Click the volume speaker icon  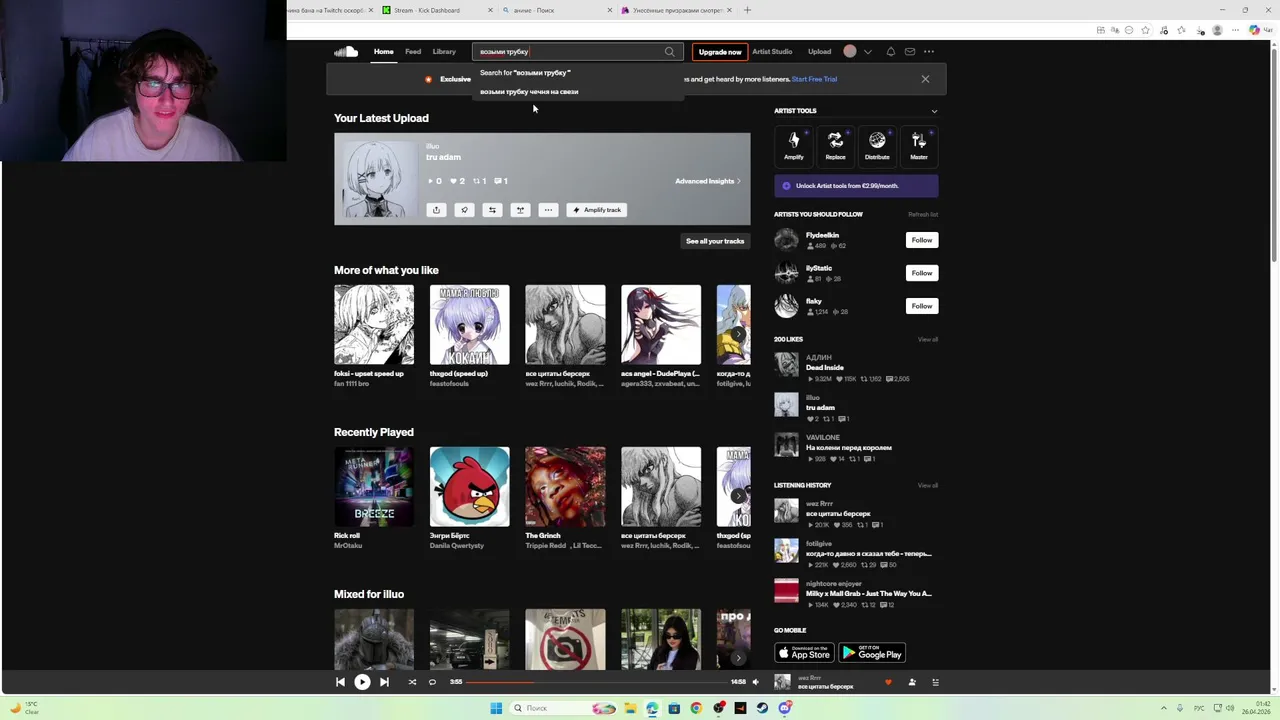pos(755,682)
